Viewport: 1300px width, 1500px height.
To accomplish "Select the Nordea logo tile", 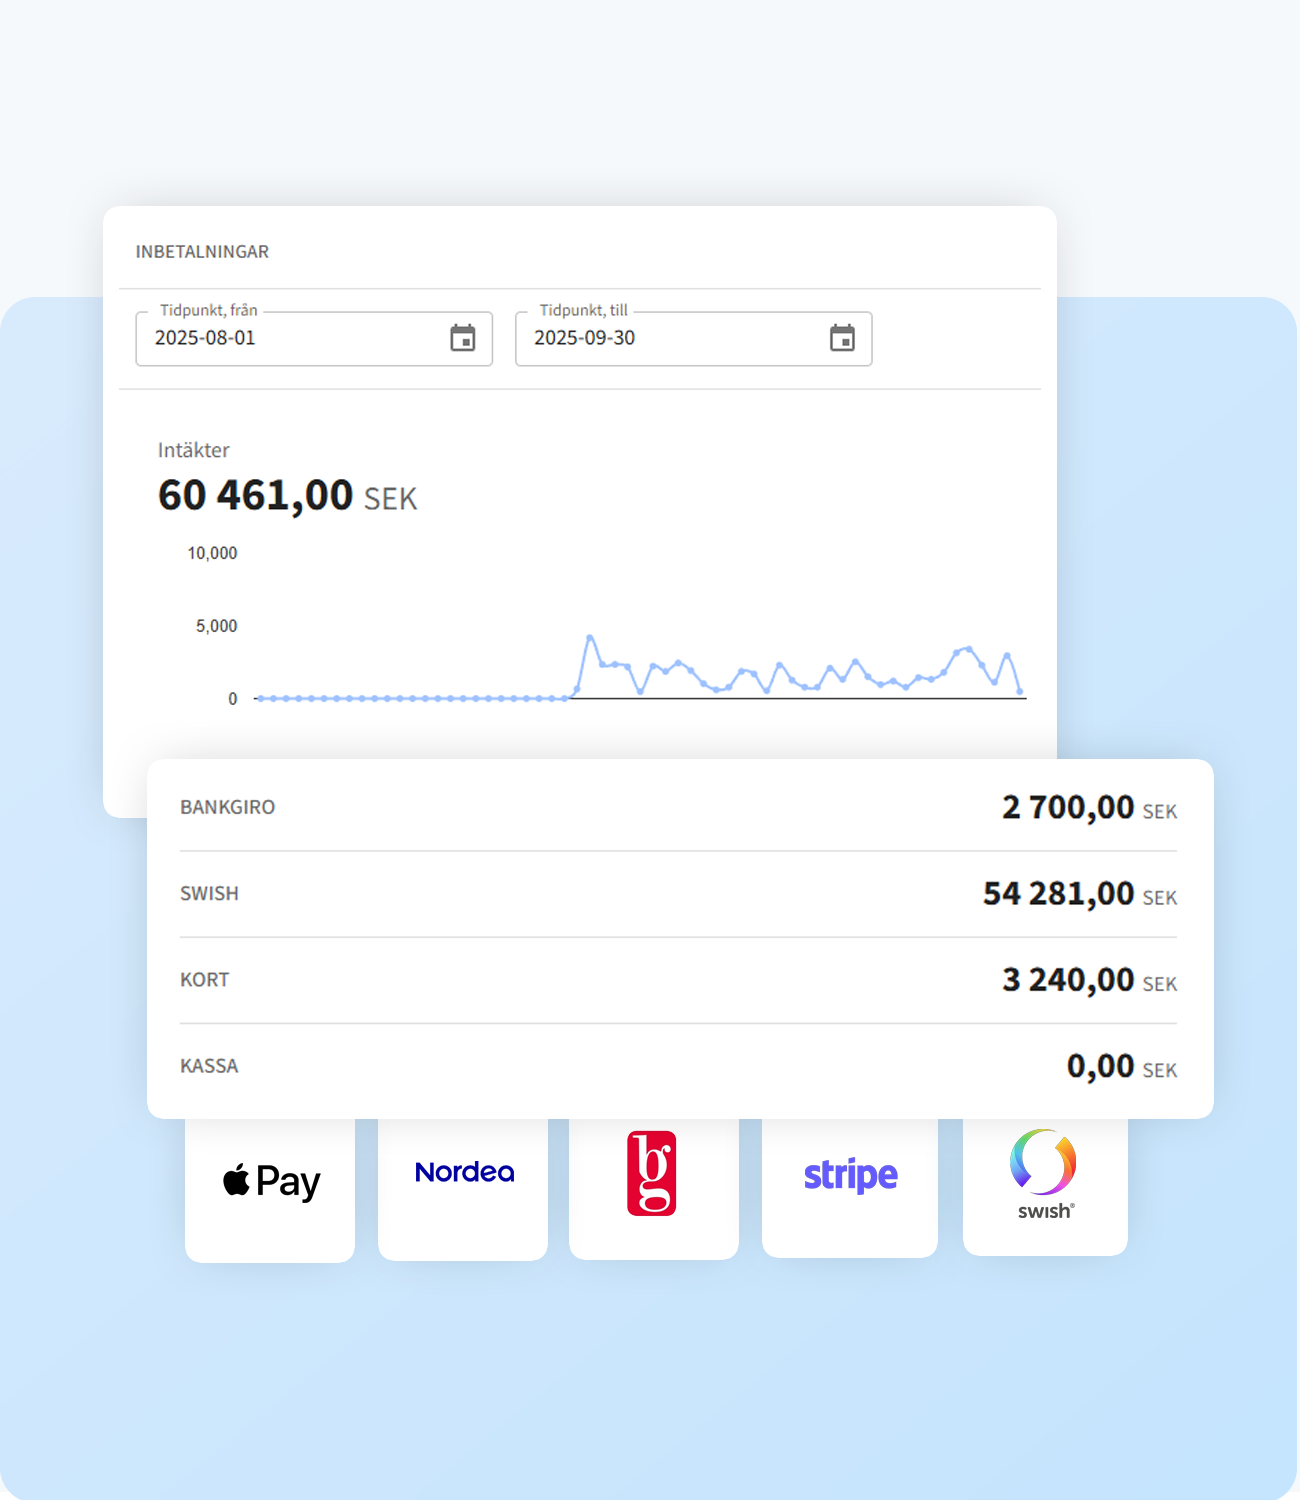I will coord(464,1172).
